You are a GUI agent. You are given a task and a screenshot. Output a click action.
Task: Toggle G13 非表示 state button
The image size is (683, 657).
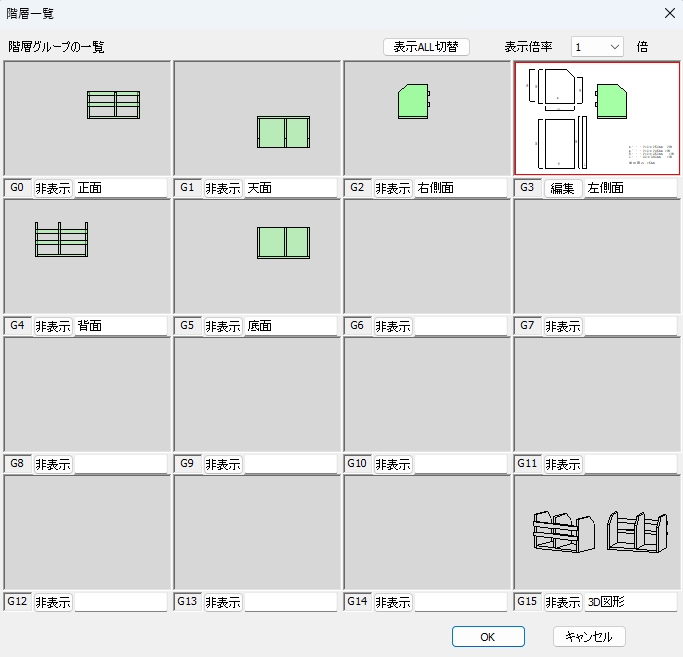tap(223, 602)
